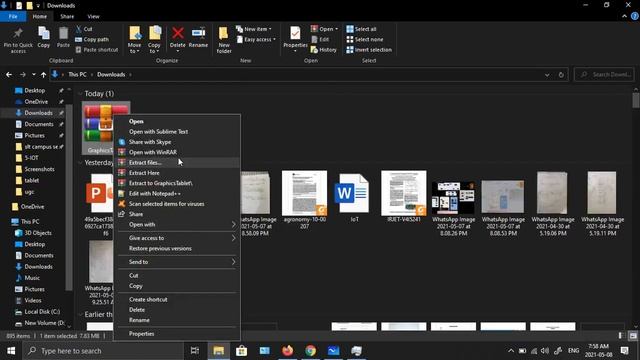Select the agronomy-10-00 207 file

304,200
